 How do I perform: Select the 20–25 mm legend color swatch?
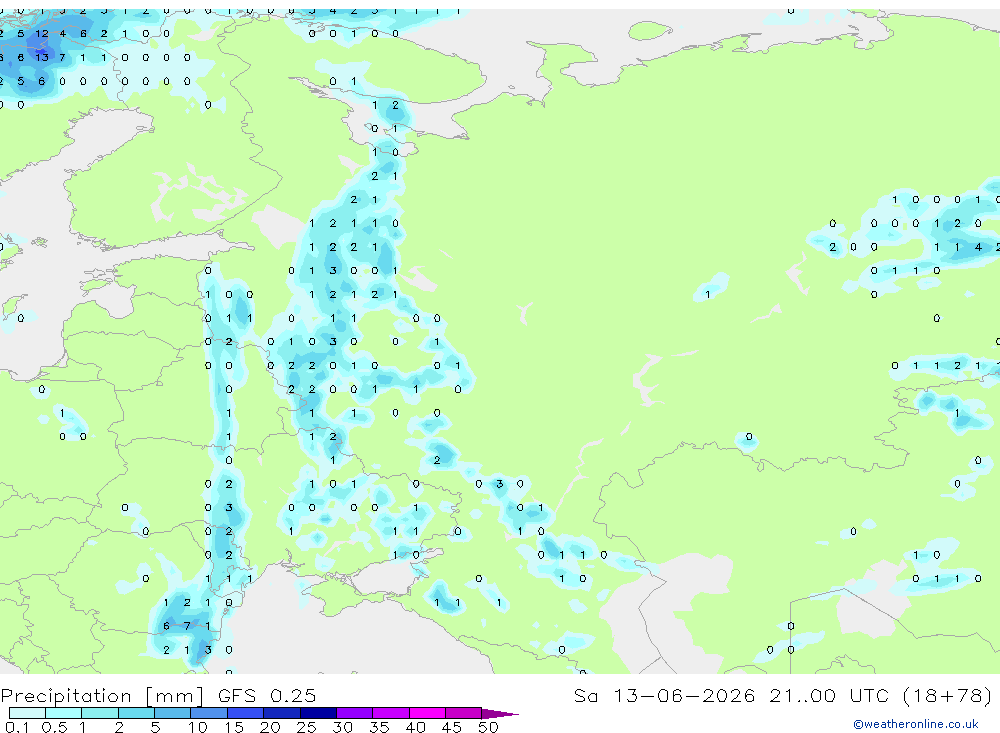point(282,713)
